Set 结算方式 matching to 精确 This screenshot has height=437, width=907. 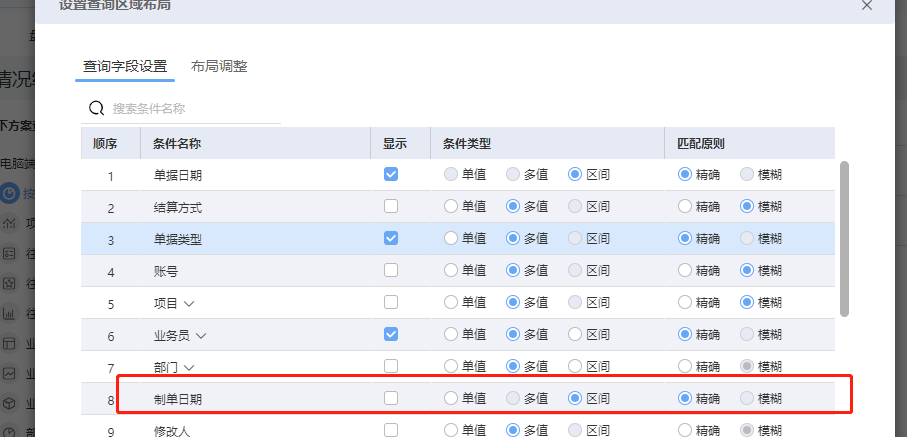tap(685, 206)
